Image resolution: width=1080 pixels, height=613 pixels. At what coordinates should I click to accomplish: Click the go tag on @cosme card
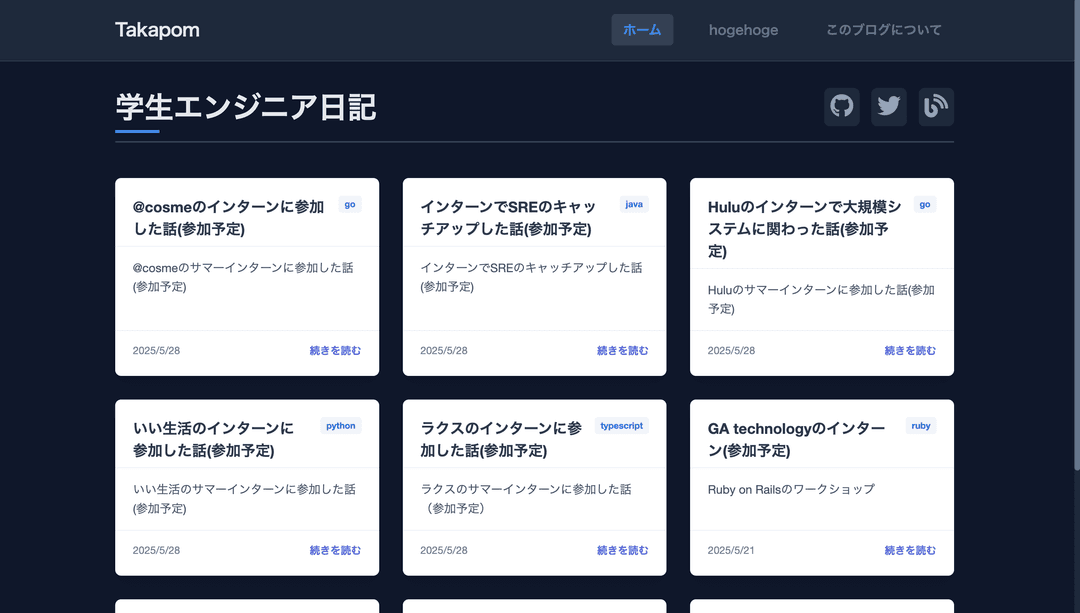[350, 205]
